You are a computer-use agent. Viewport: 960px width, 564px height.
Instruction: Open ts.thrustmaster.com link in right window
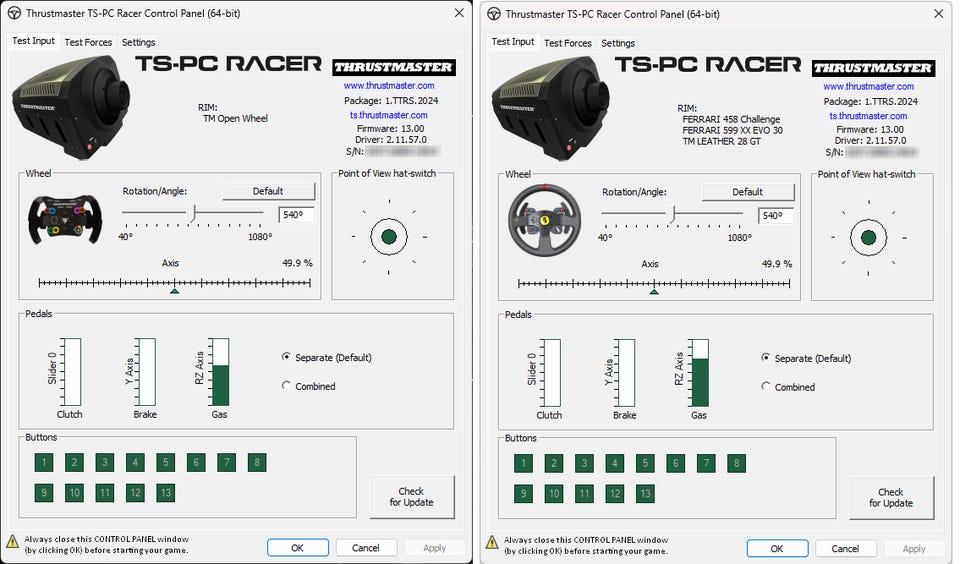point(868,116)
